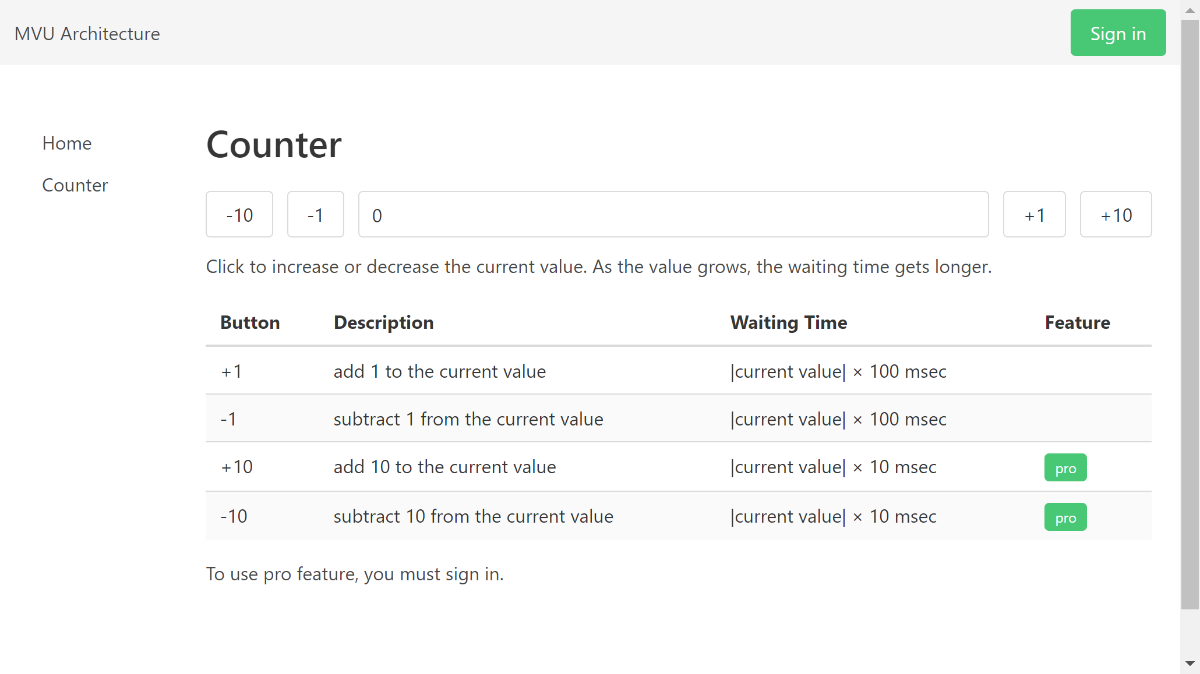The image size is (1200, 674).
Task: Click the pro badge in +10 row
Action: (x=1065, y=468)
